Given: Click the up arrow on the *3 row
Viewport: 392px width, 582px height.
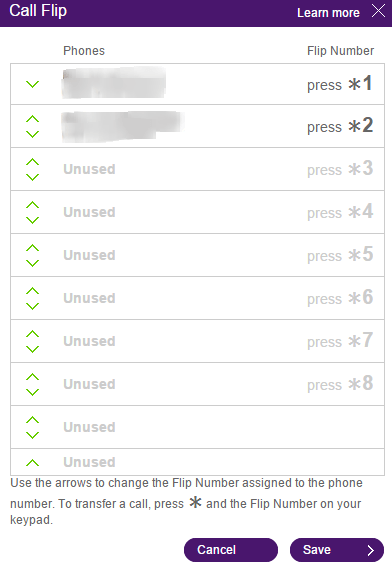Looking at the screenshot, I should point(33,162).
